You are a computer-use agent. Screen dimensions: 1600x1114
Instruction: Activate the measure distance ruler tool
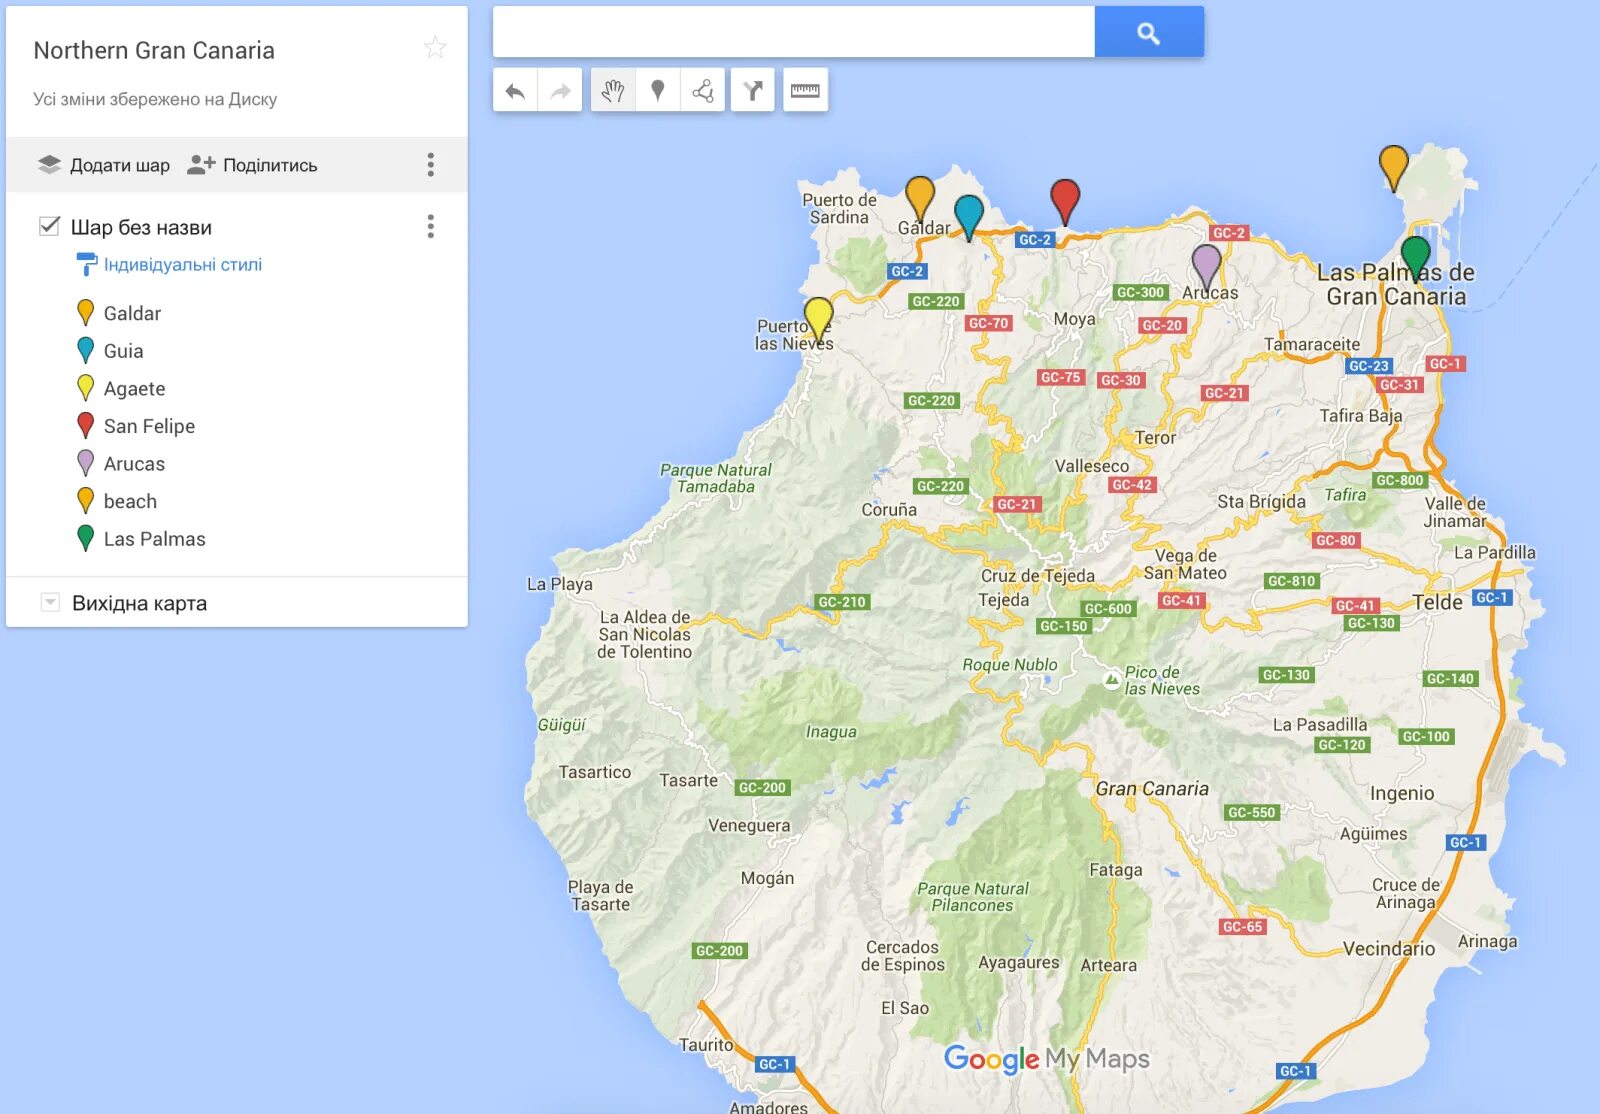pos(805,91)
